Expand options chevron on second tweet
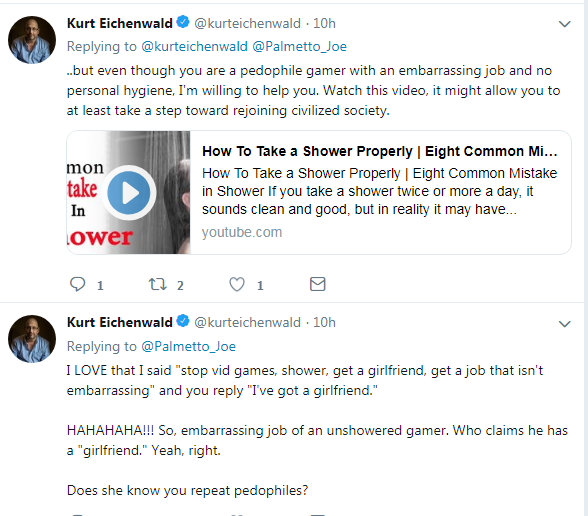The height and width of the screenshot is (516, 588). point(564,324)
